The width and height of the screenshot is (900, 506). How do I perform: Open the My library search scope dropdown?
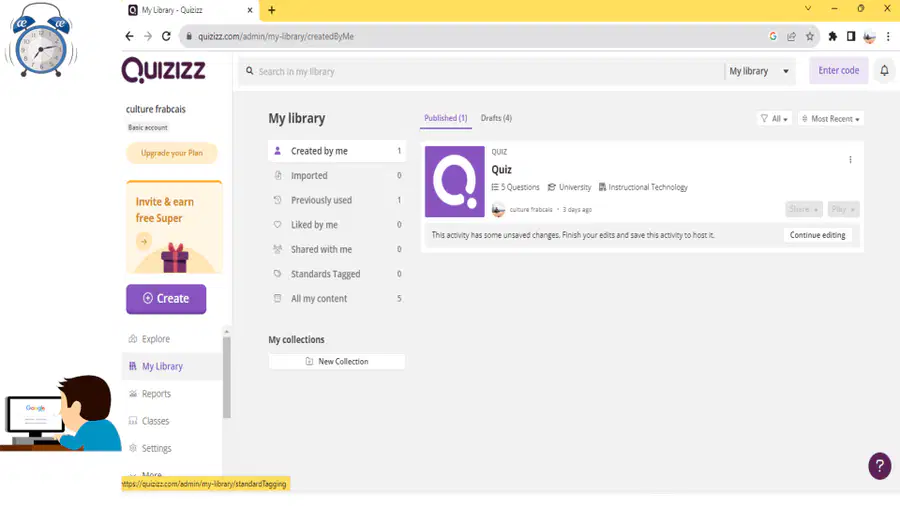[759, 71]
